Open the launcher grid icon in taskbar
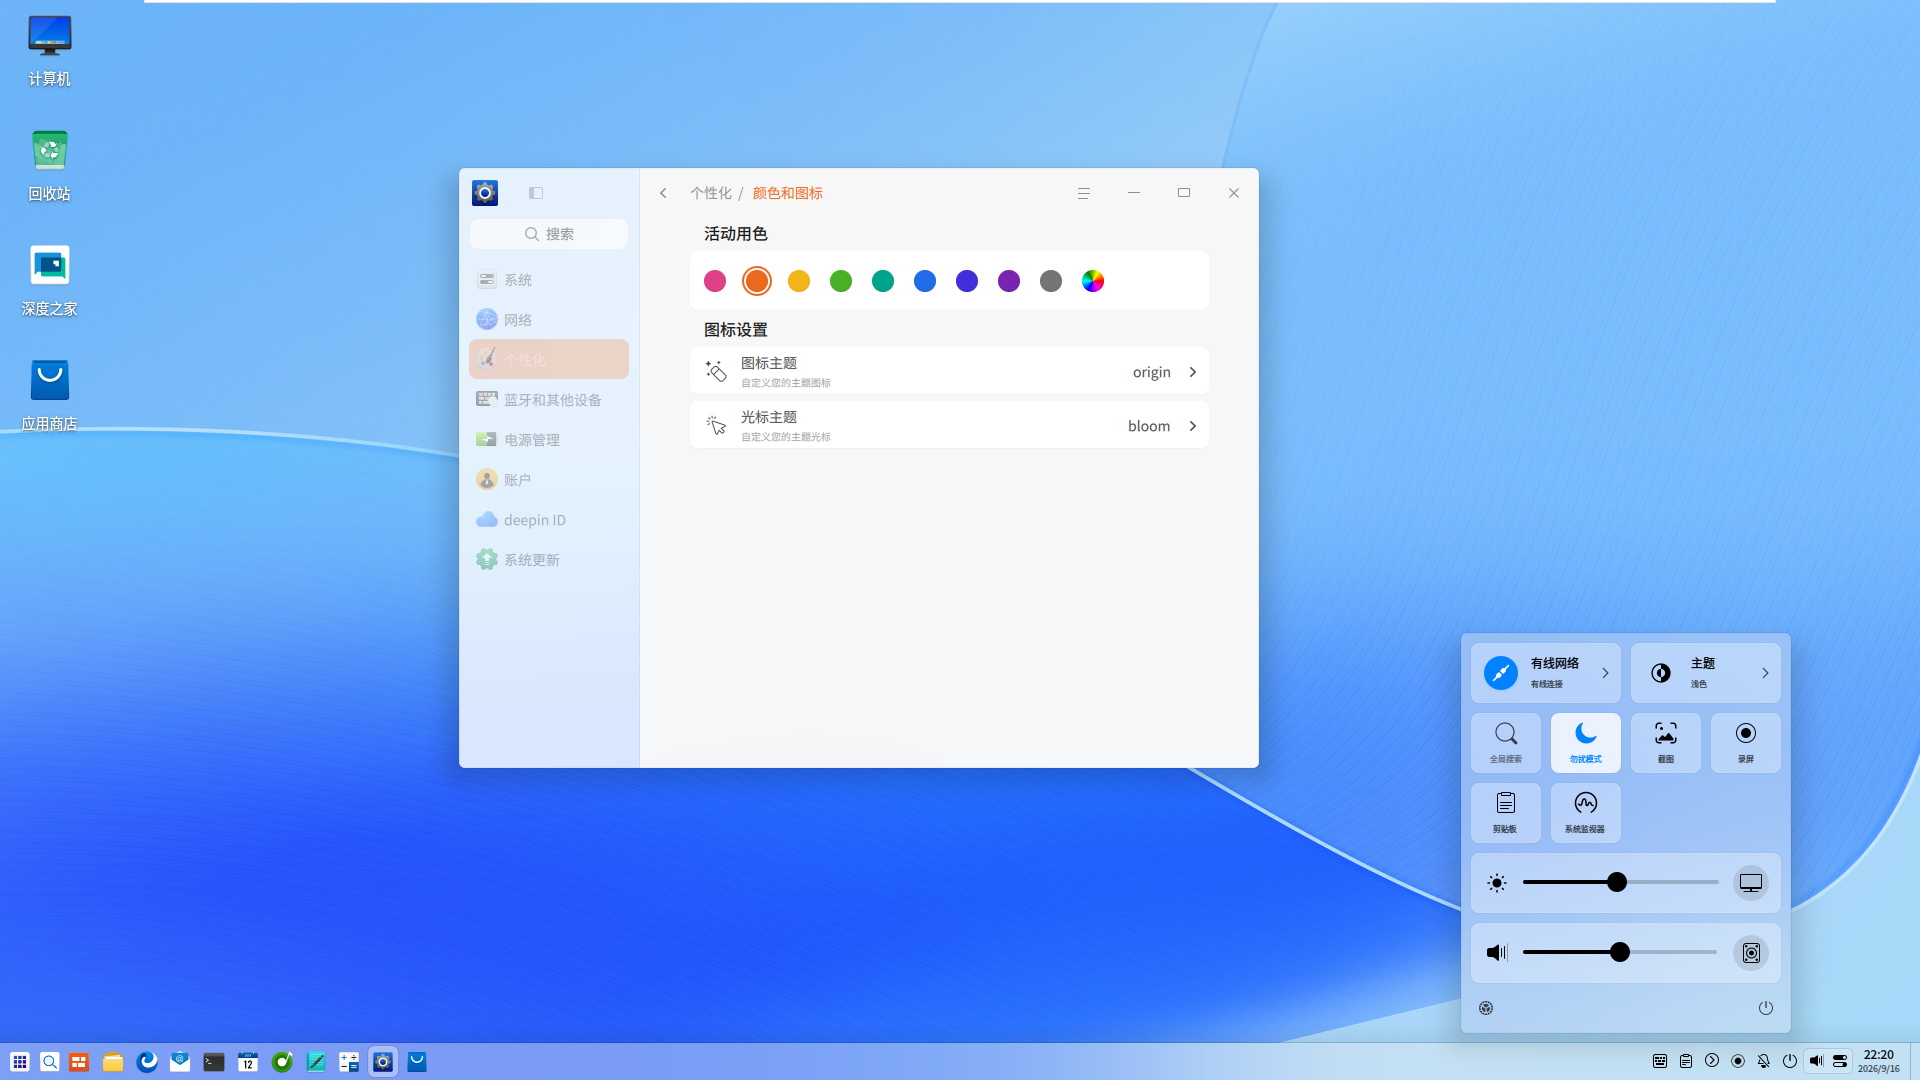This screenshot has height=1080, width=1920. pyautogui.click(x=20, y=1062)
